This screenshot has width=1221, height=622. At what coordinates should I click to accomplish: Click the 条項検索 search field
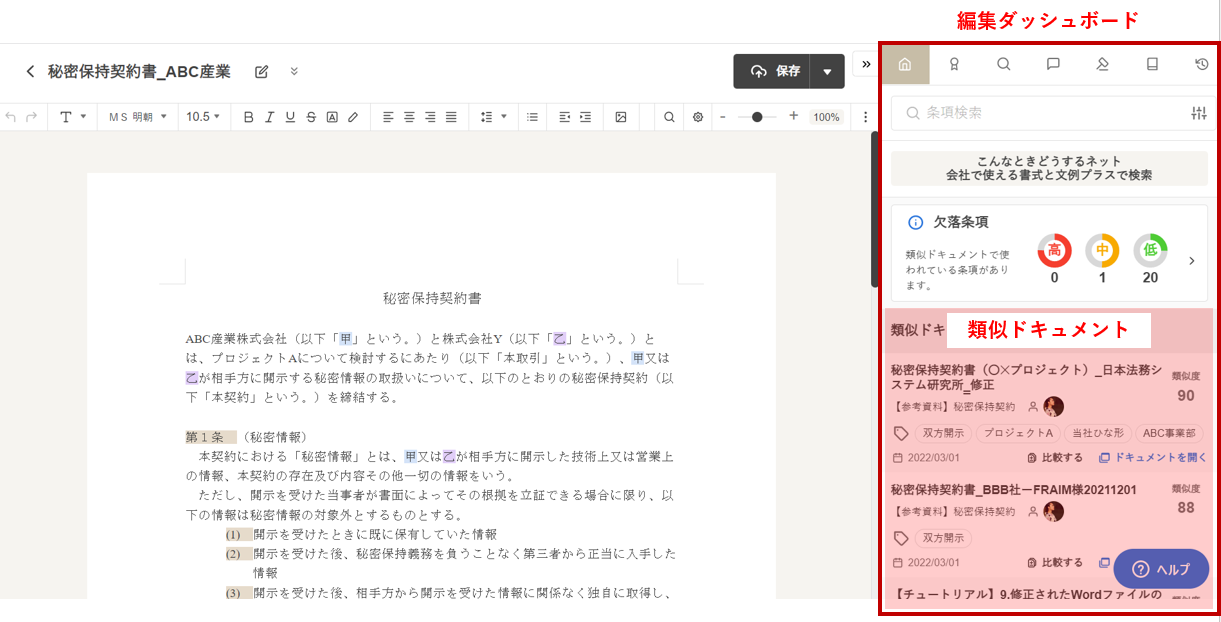point(1040,113)
